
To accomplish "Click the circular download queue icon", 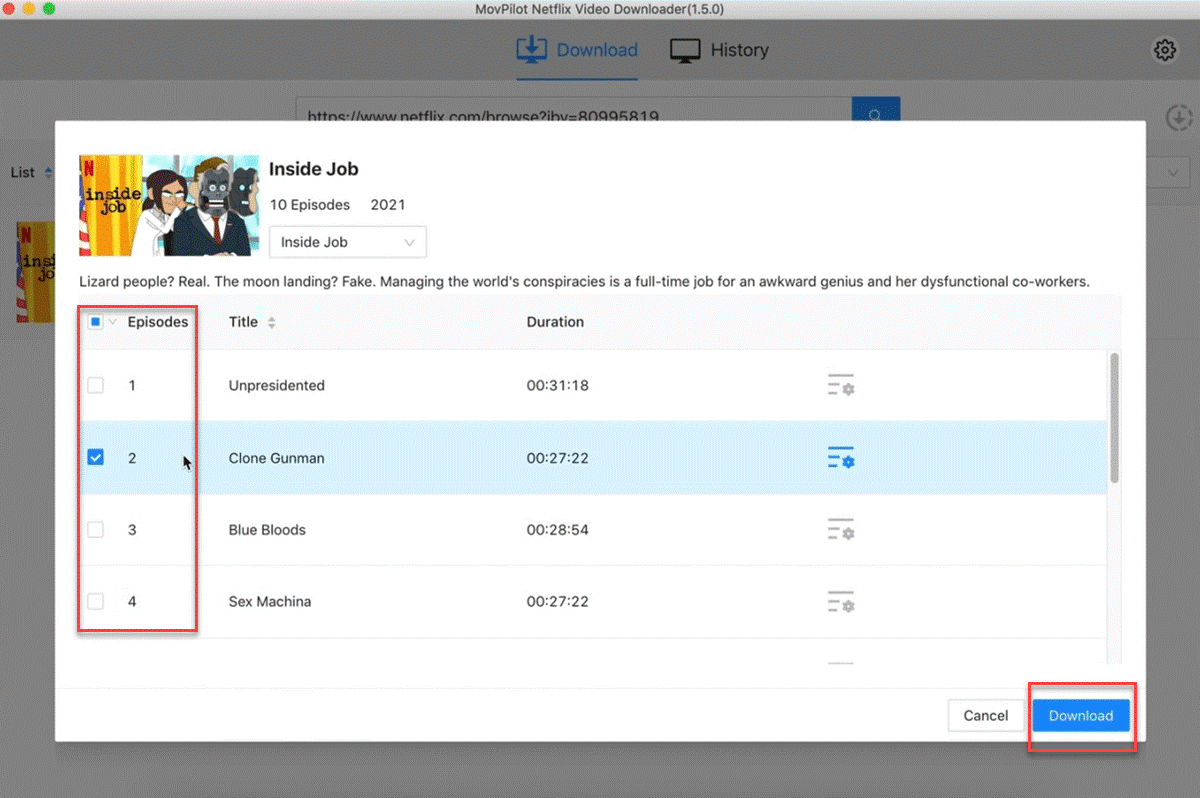I will point(1179,118).
